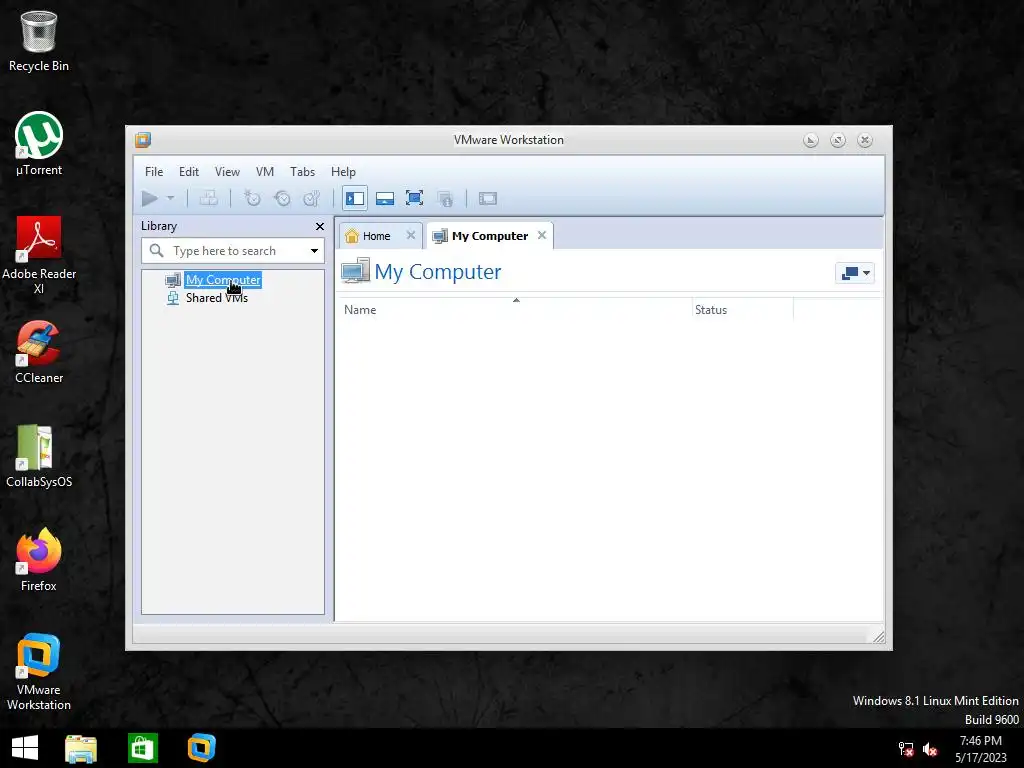The height and width of the screenshot is (768, 1024).
Task: Open the Edit menu
Action: pyautogui.click(x=189, y=172)
